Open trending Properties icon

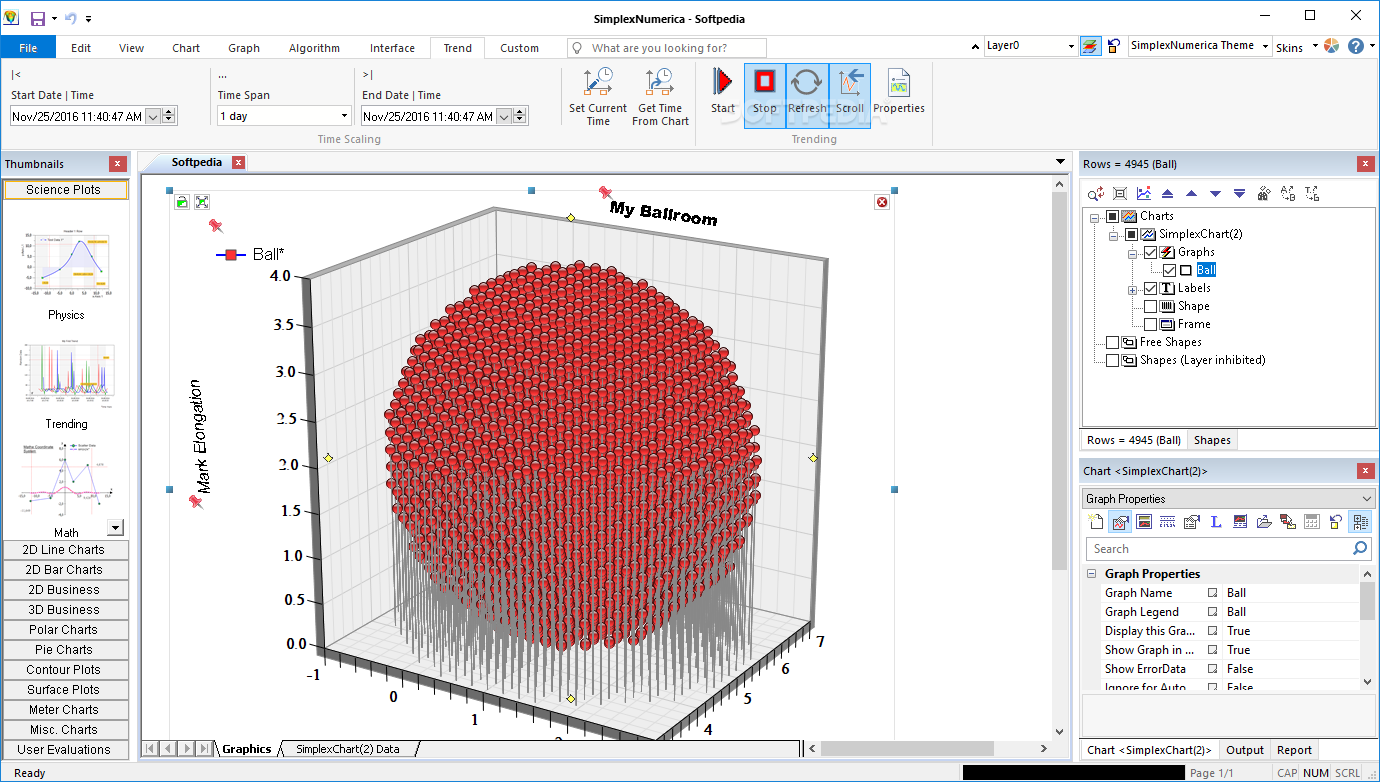(x=898, y=82)
